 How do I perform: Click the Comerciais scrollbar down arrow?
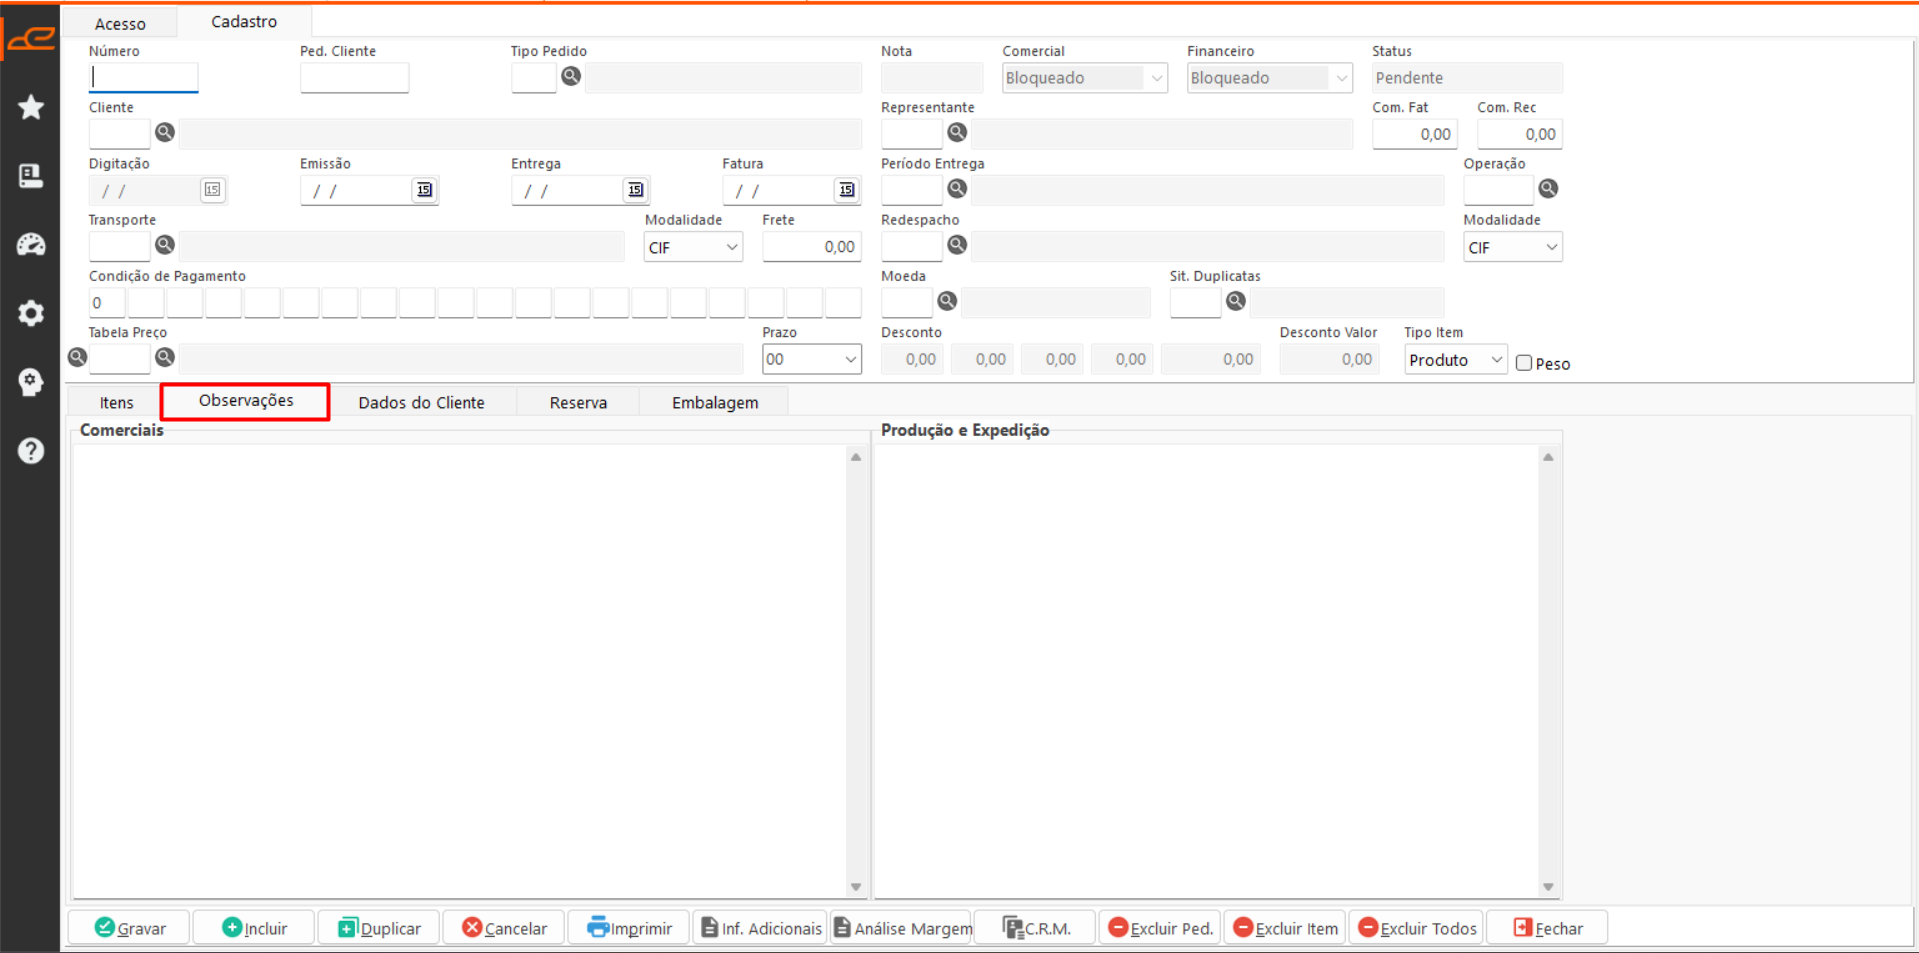coord(856,887)
